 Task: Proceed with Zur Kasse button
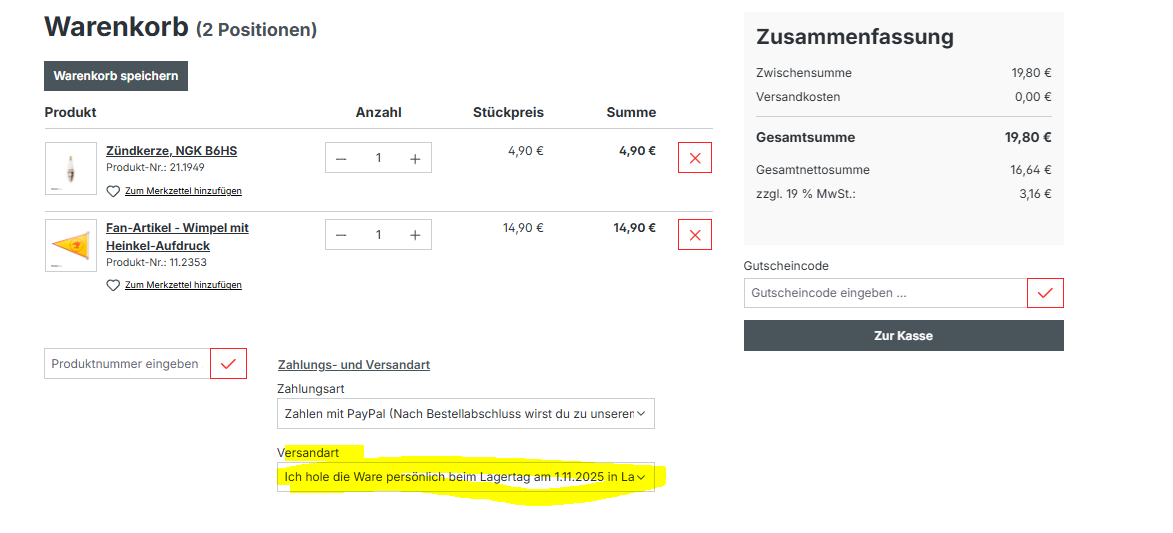tap(903, 336)
